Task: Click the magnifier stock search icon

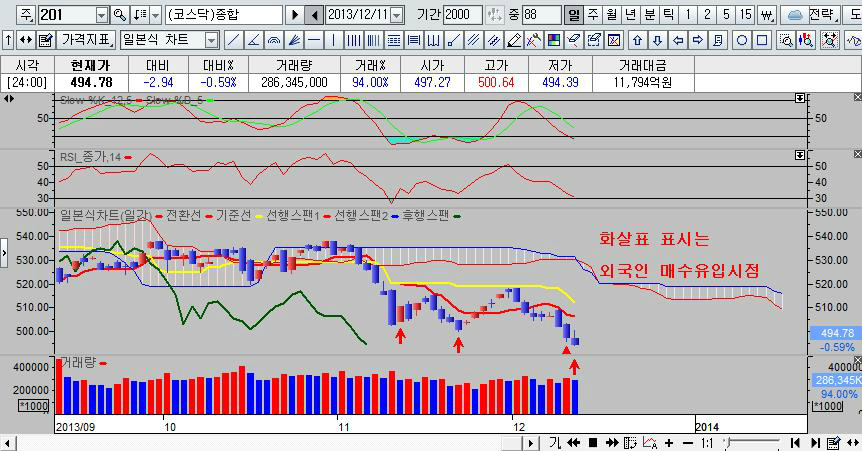Action: pyautogui.click(x=120, y=15)
